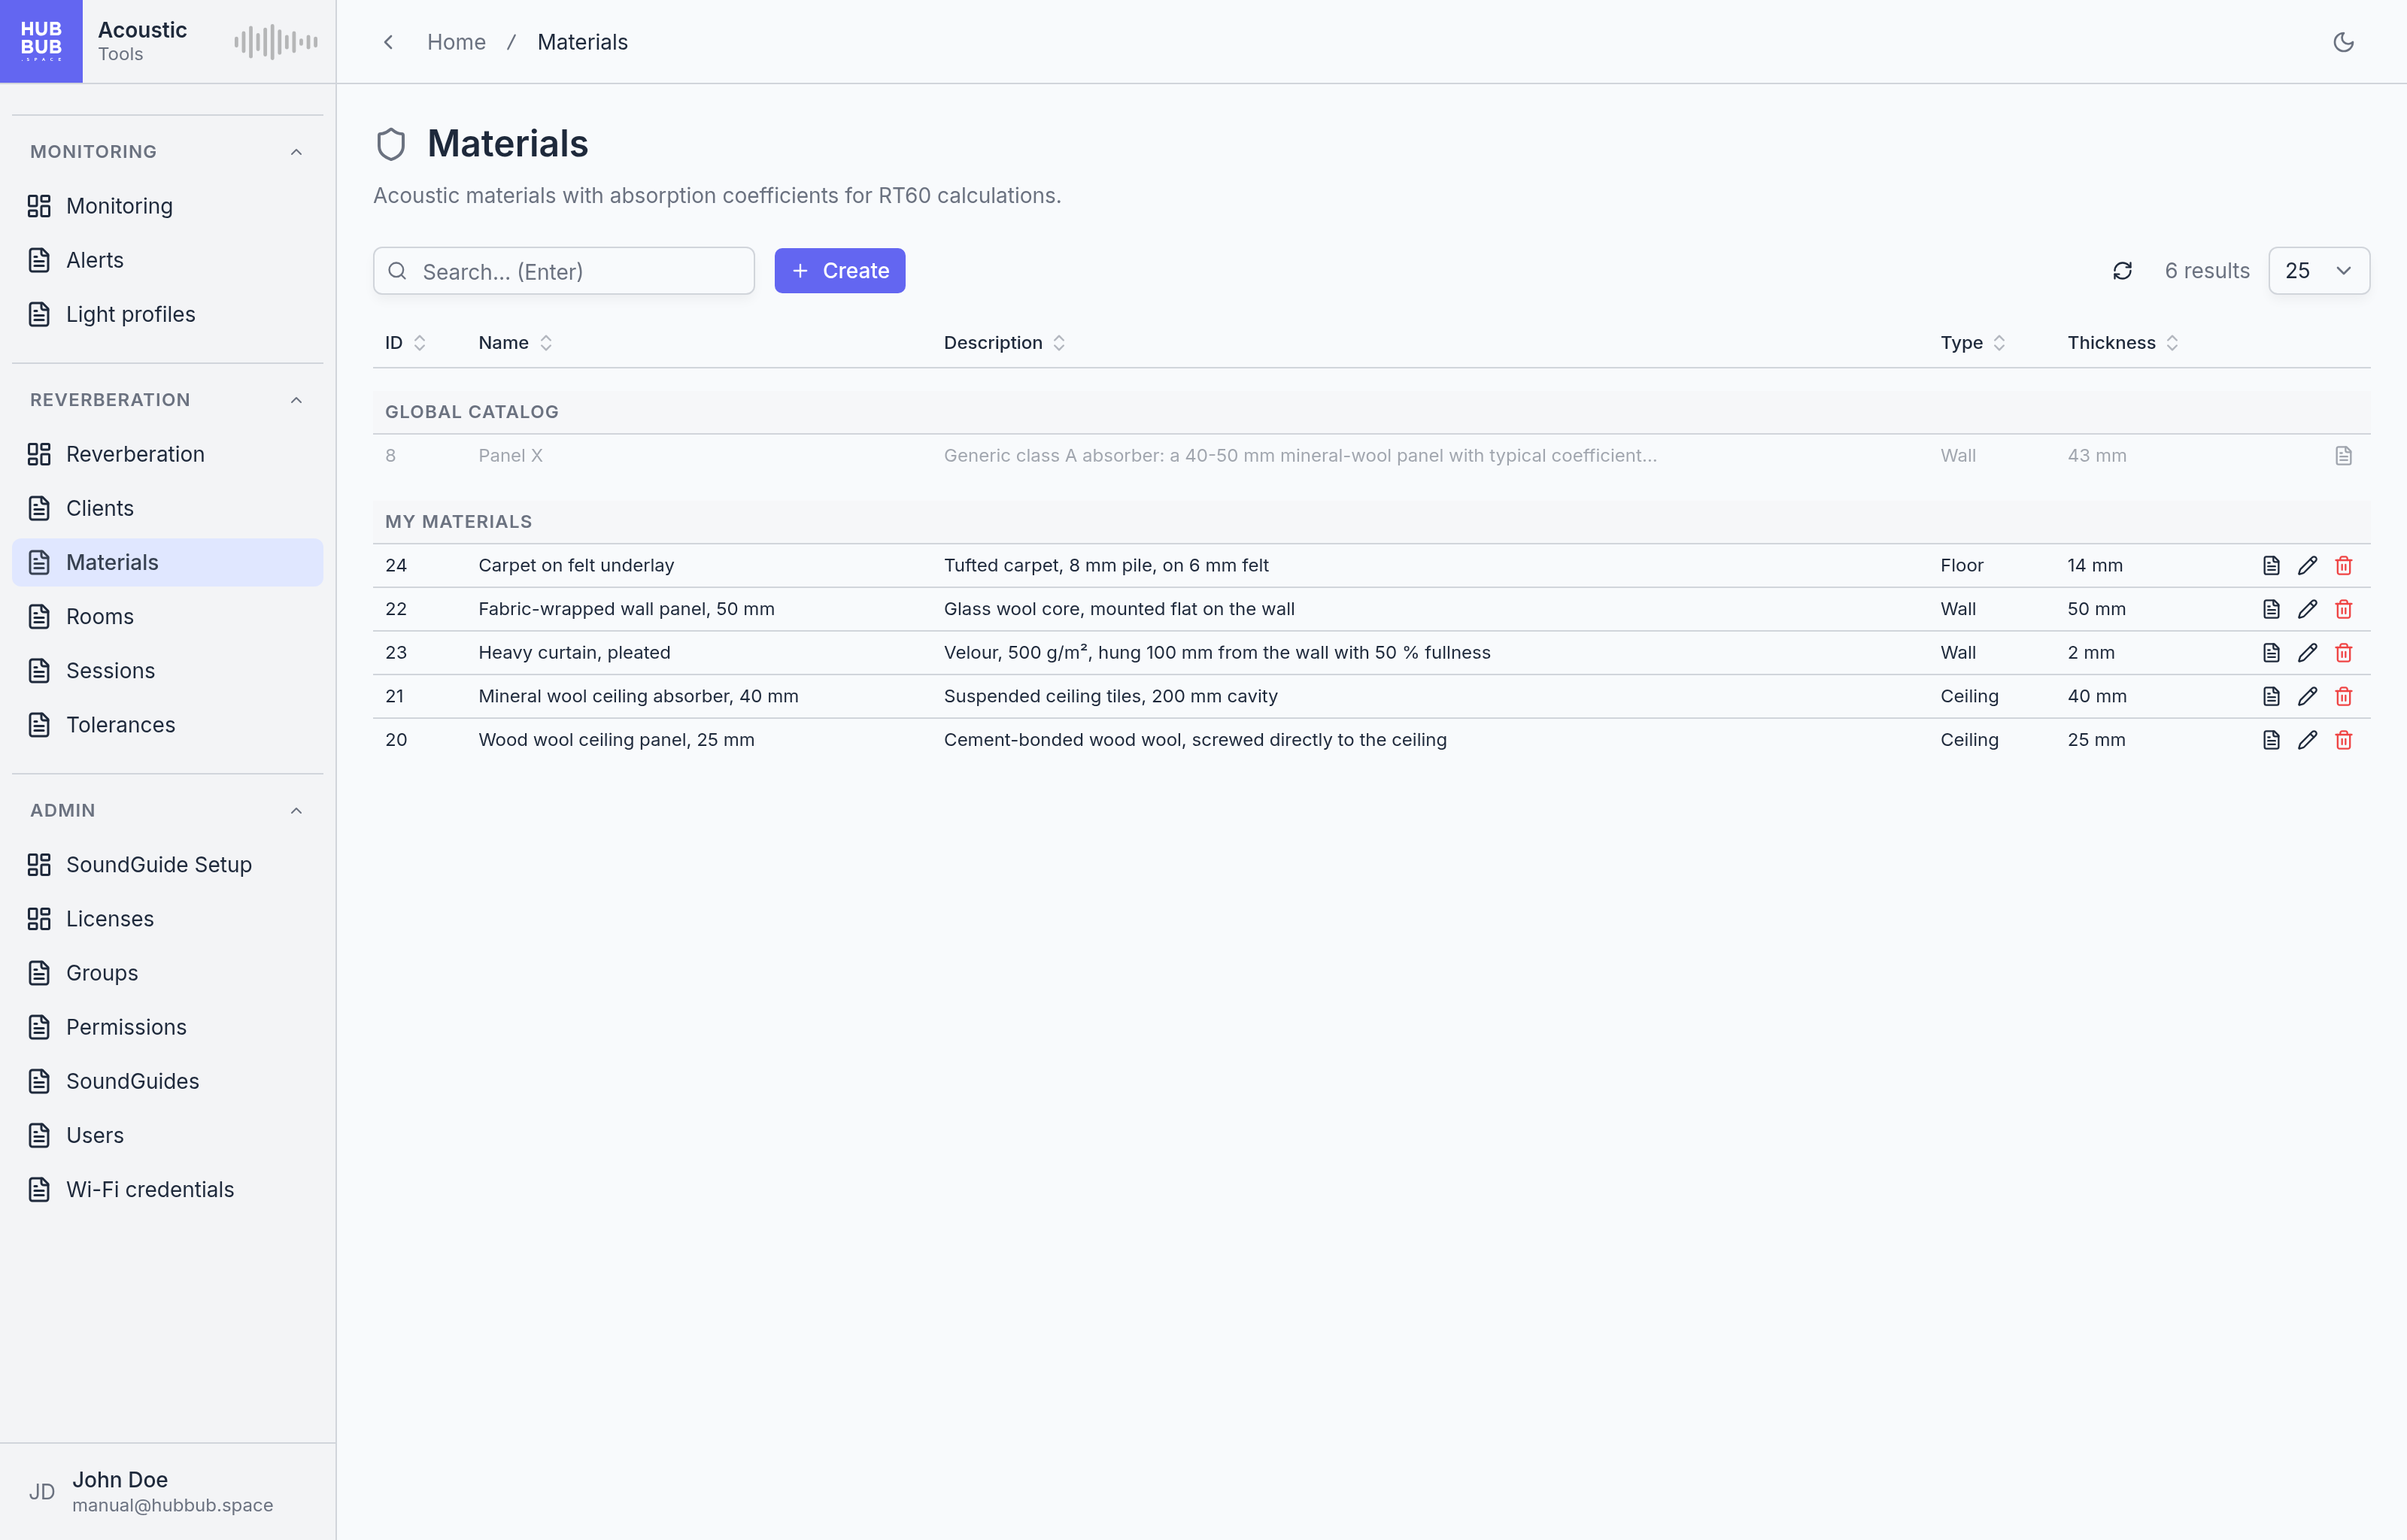The width and height of the screenshot is (2407, 1540).
Task: Sort table by Description column
Action: 1004,343
